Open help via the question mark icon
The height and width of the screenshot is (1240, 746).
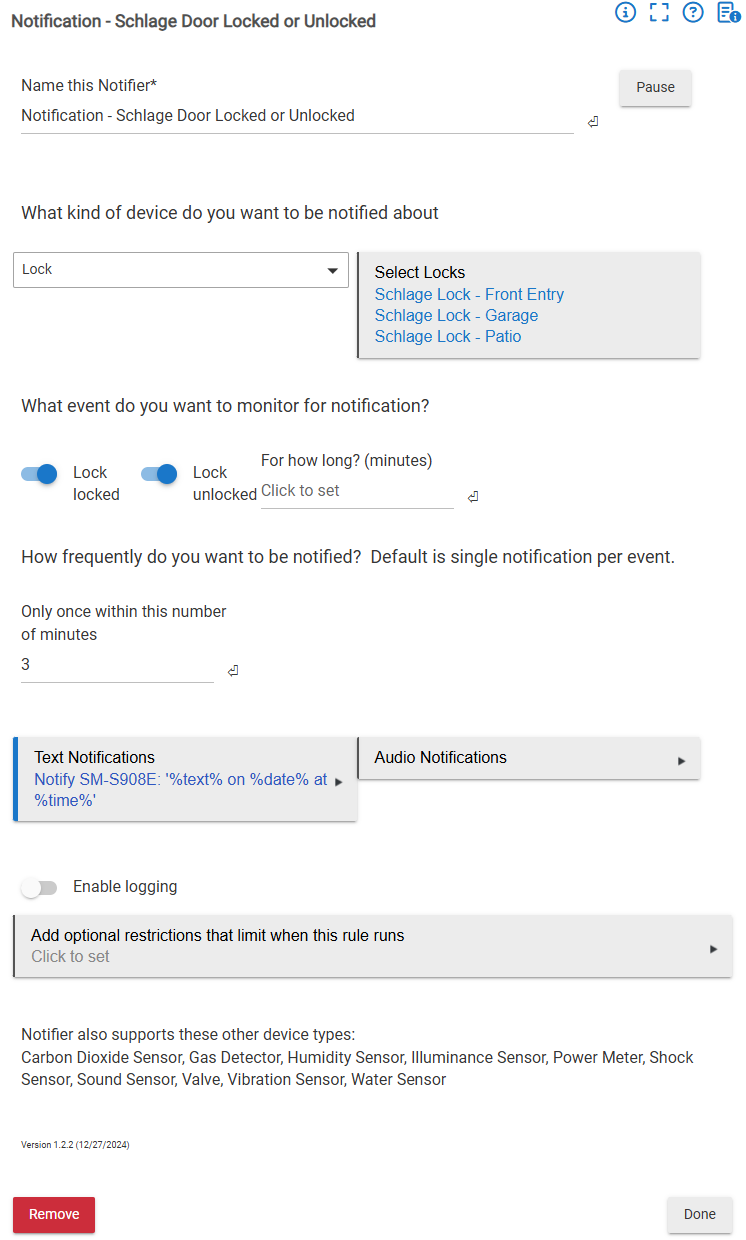[x=693, y=13]
